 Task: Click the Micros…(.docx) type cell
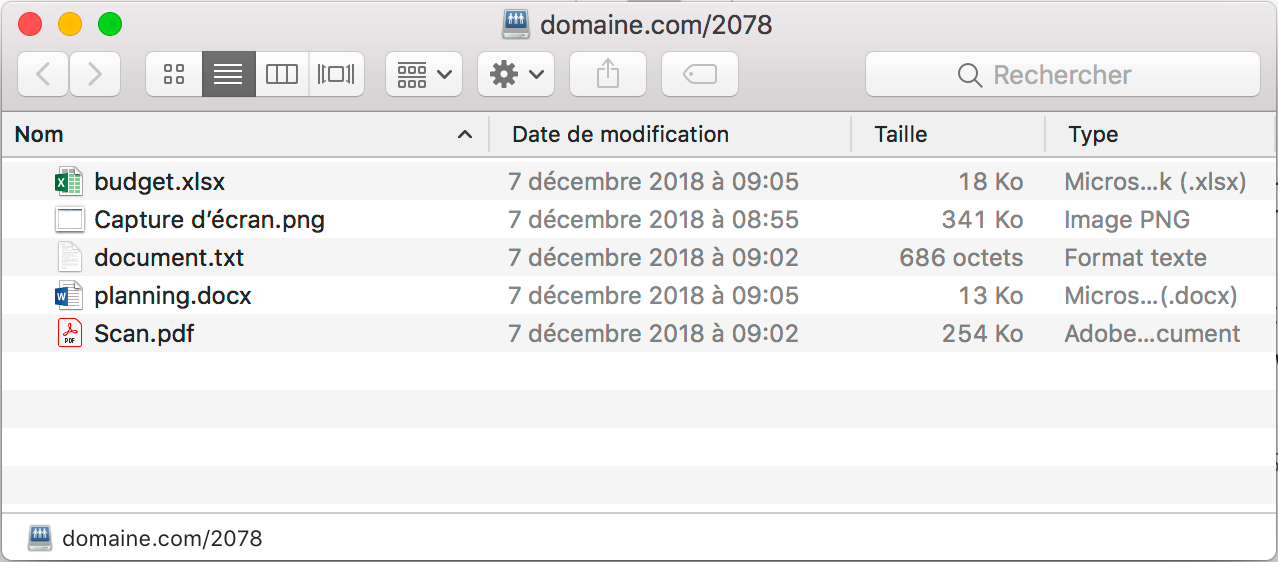[1151, 296]
